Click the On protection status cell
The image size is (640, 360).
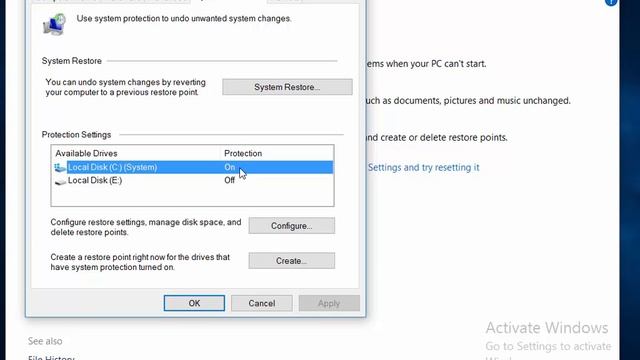click(229, 167)
